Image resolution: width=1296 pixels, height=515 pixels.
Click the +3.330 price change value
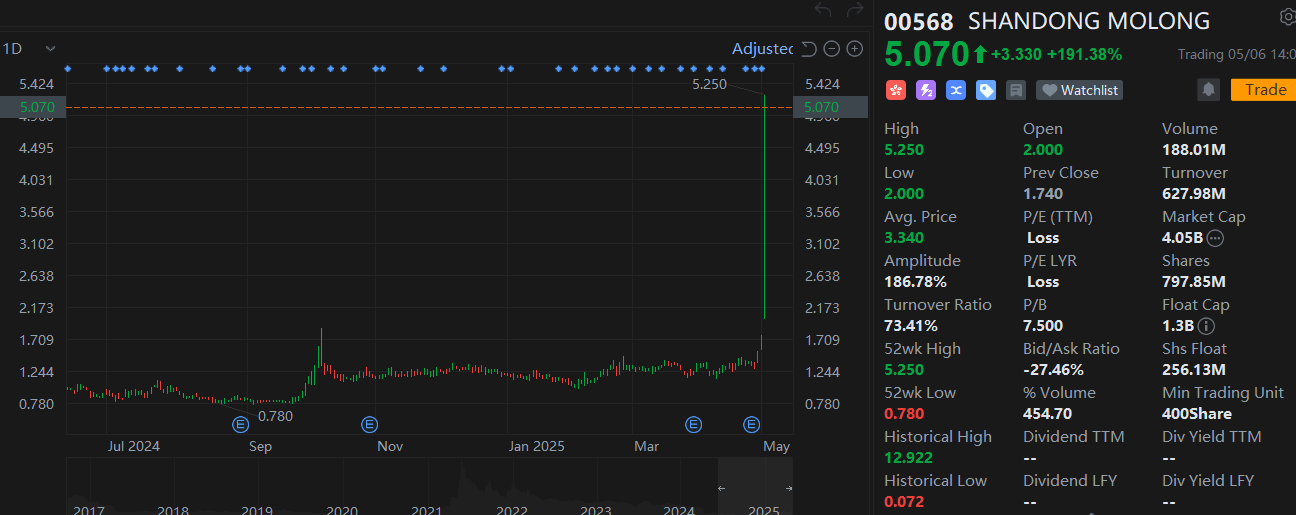pyautogui.click(x=1017, y=54)
